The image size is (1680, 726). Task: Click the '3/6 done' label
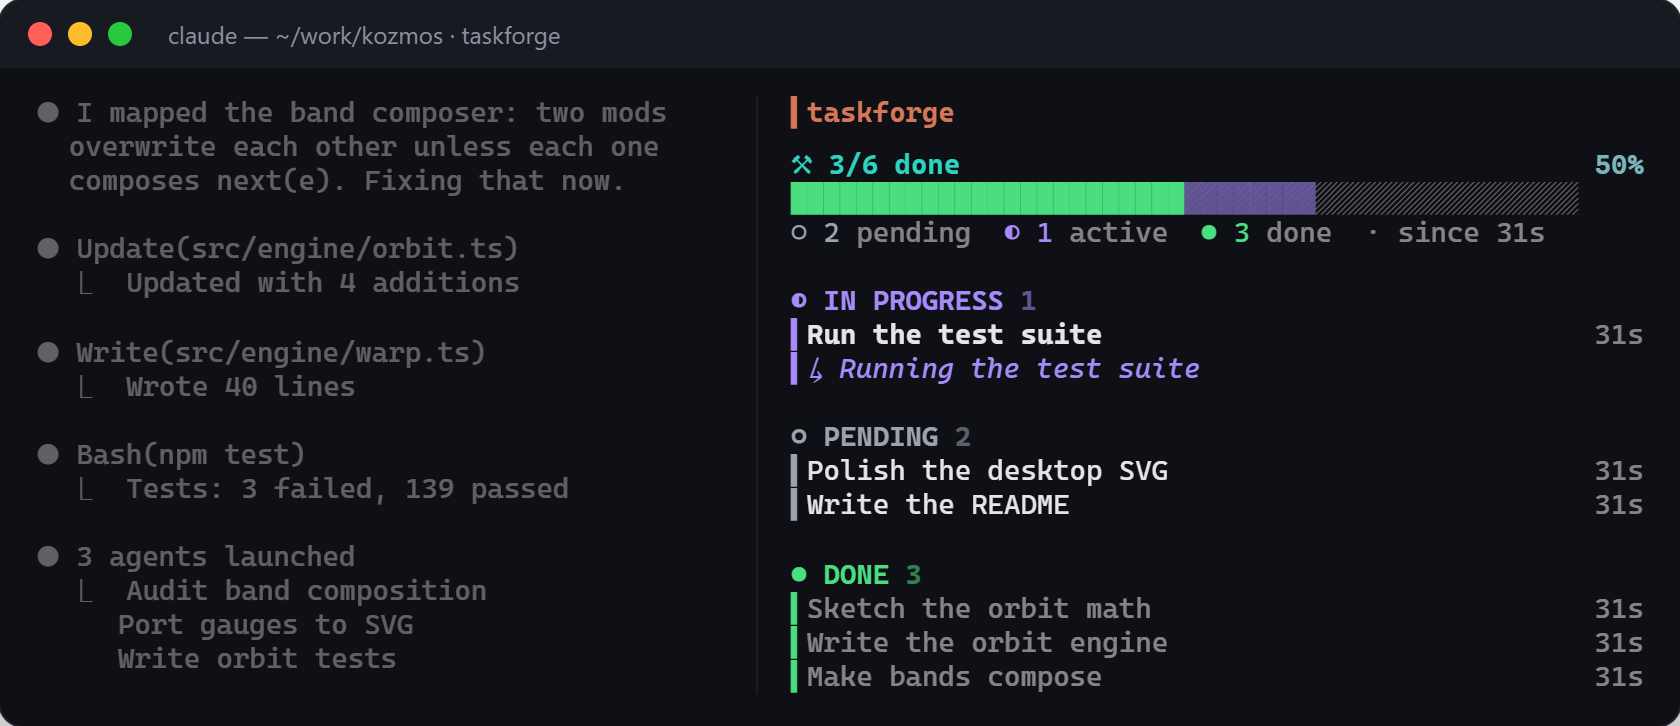(894, 165)
